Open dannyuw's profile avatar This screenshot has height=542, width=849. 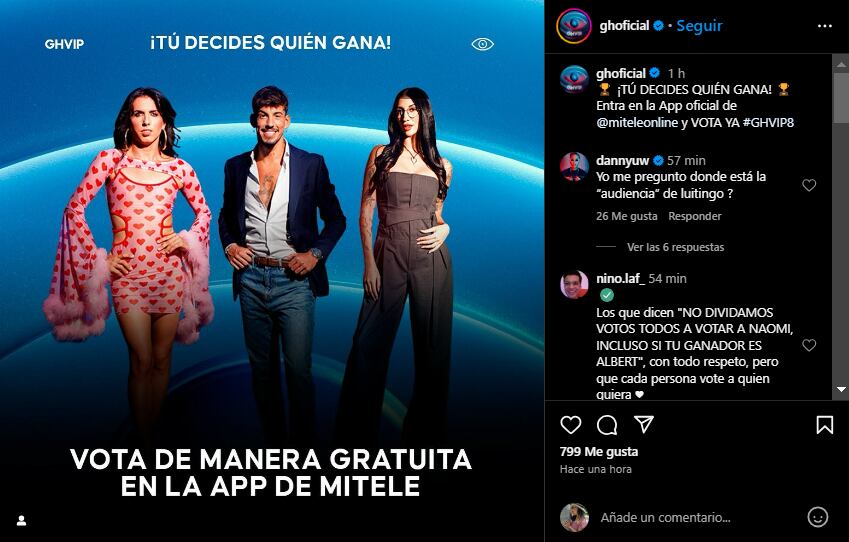[x=574, y=167]
